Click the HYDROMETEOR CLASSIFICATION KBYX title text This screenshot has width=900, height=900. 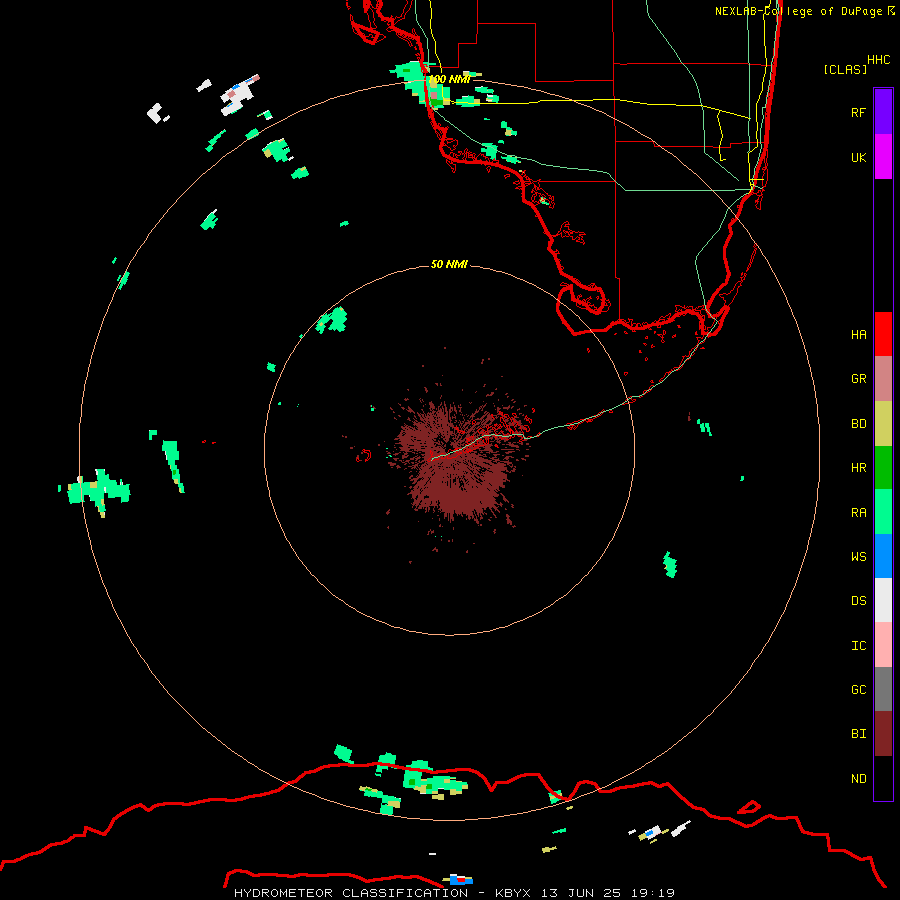coord(454,893)
